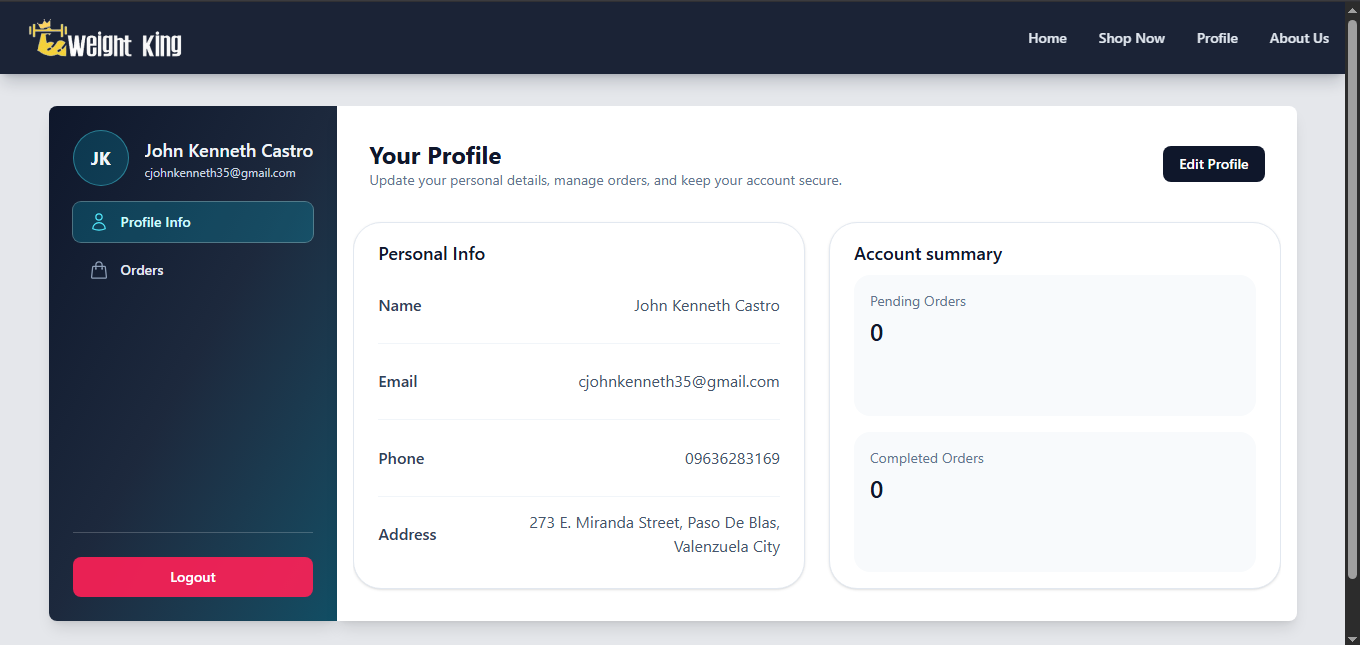Click the scrollbar down arrow
This screenshot has height=645, width=1360.
point(1352,637)
